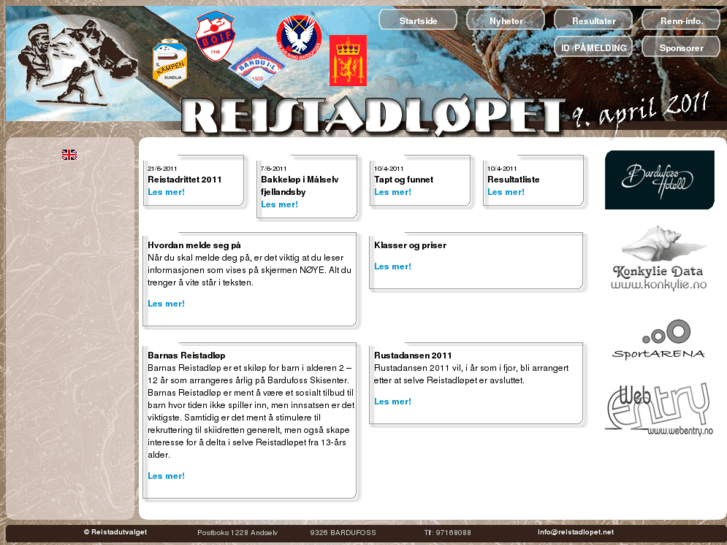Go to Startside menu item
Screen dimensions: 727x545
[418, 21]
